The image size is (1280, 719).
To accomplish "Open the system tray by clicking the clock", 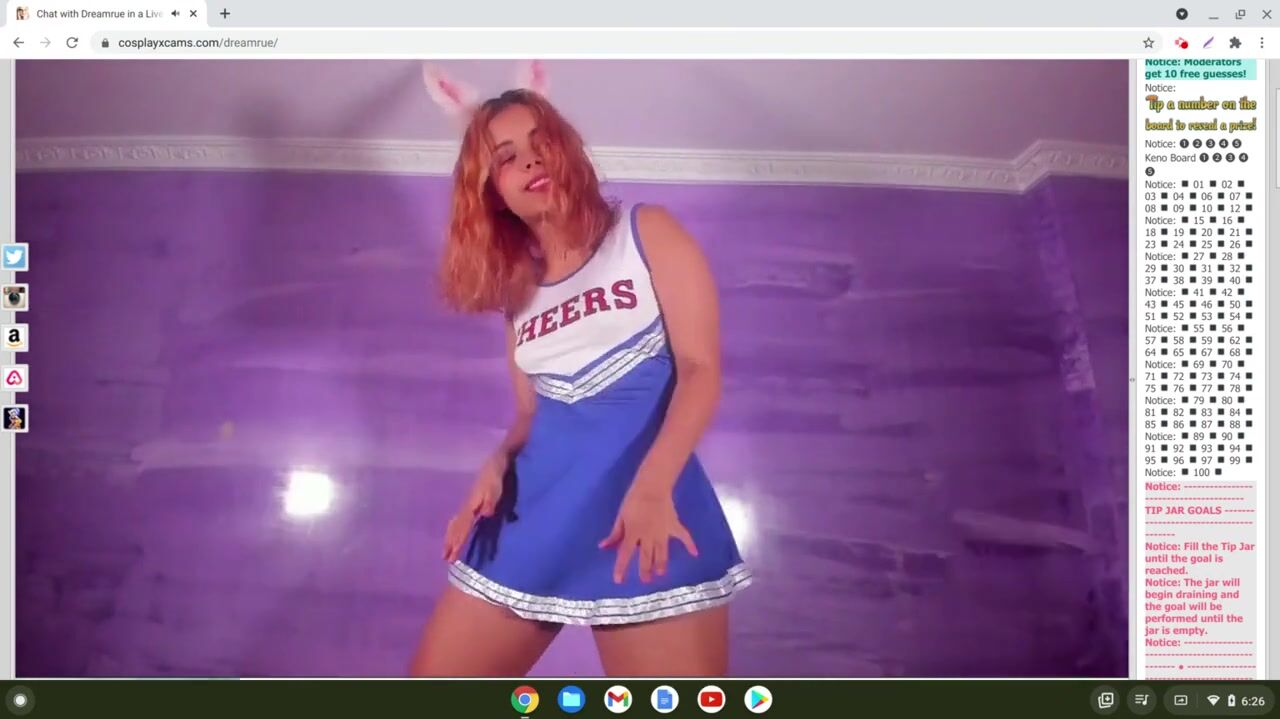I will point(1252,700).
